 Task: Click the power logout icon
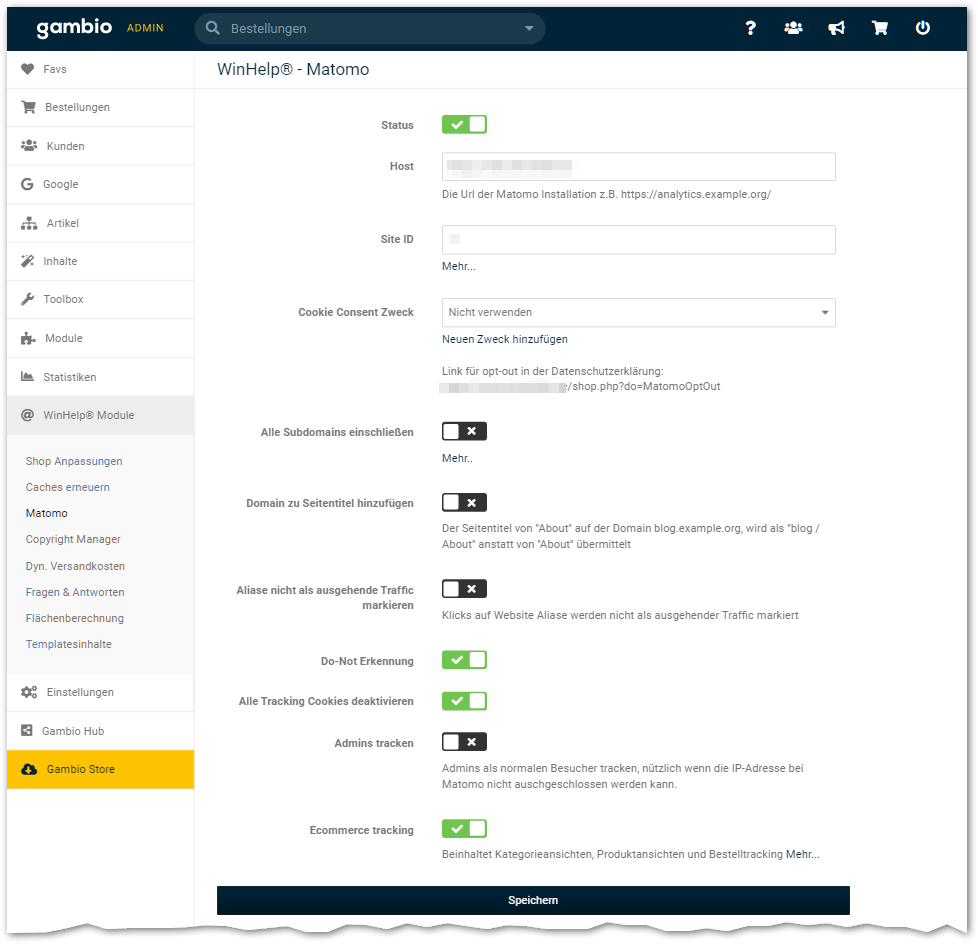point(922,28)
